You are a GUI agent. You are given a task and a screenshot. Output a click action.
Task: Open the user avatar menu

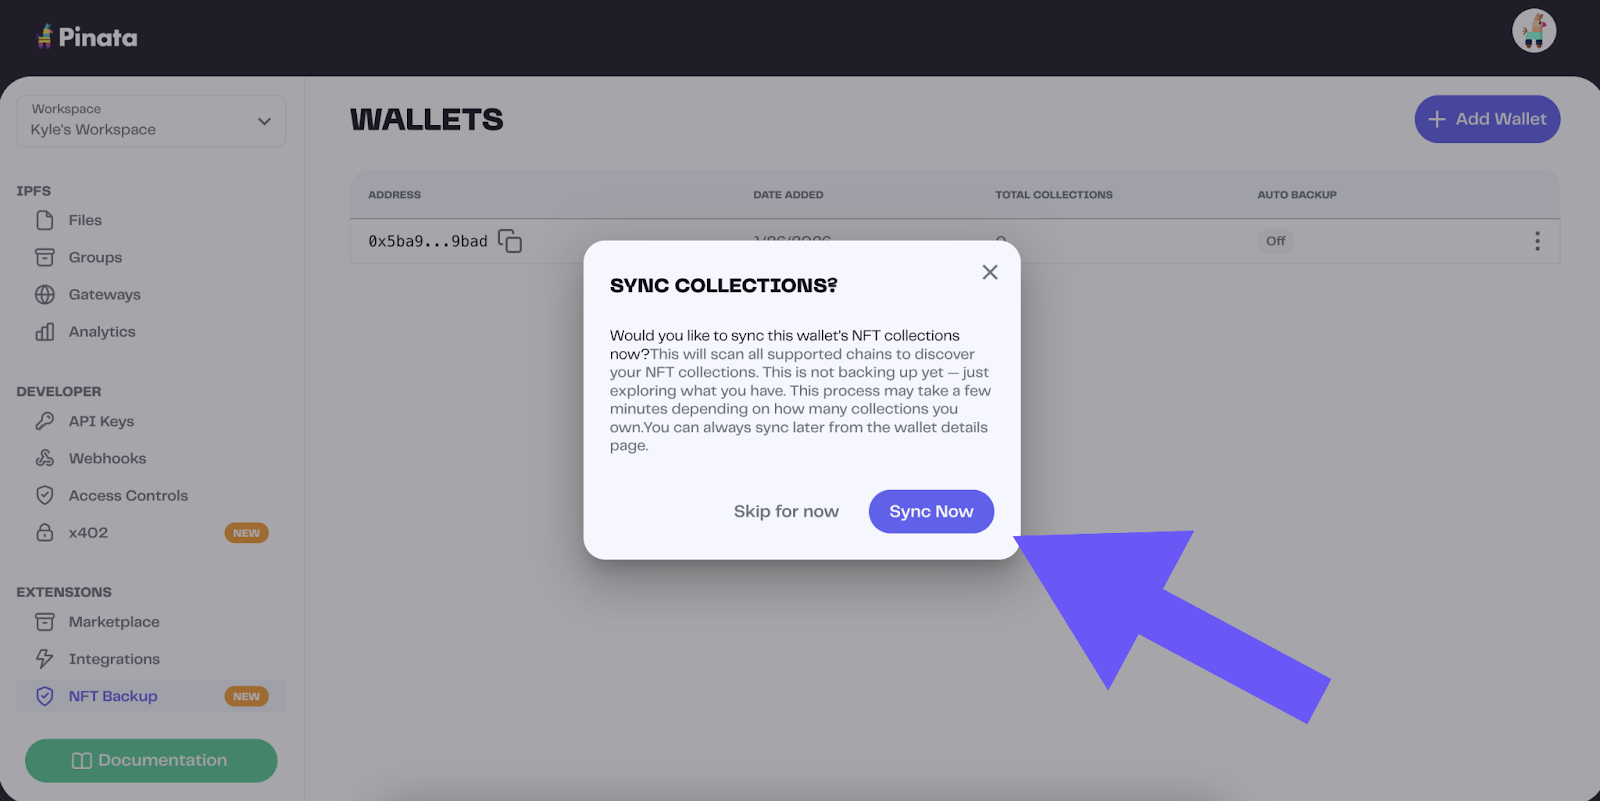pos(1534,31)
